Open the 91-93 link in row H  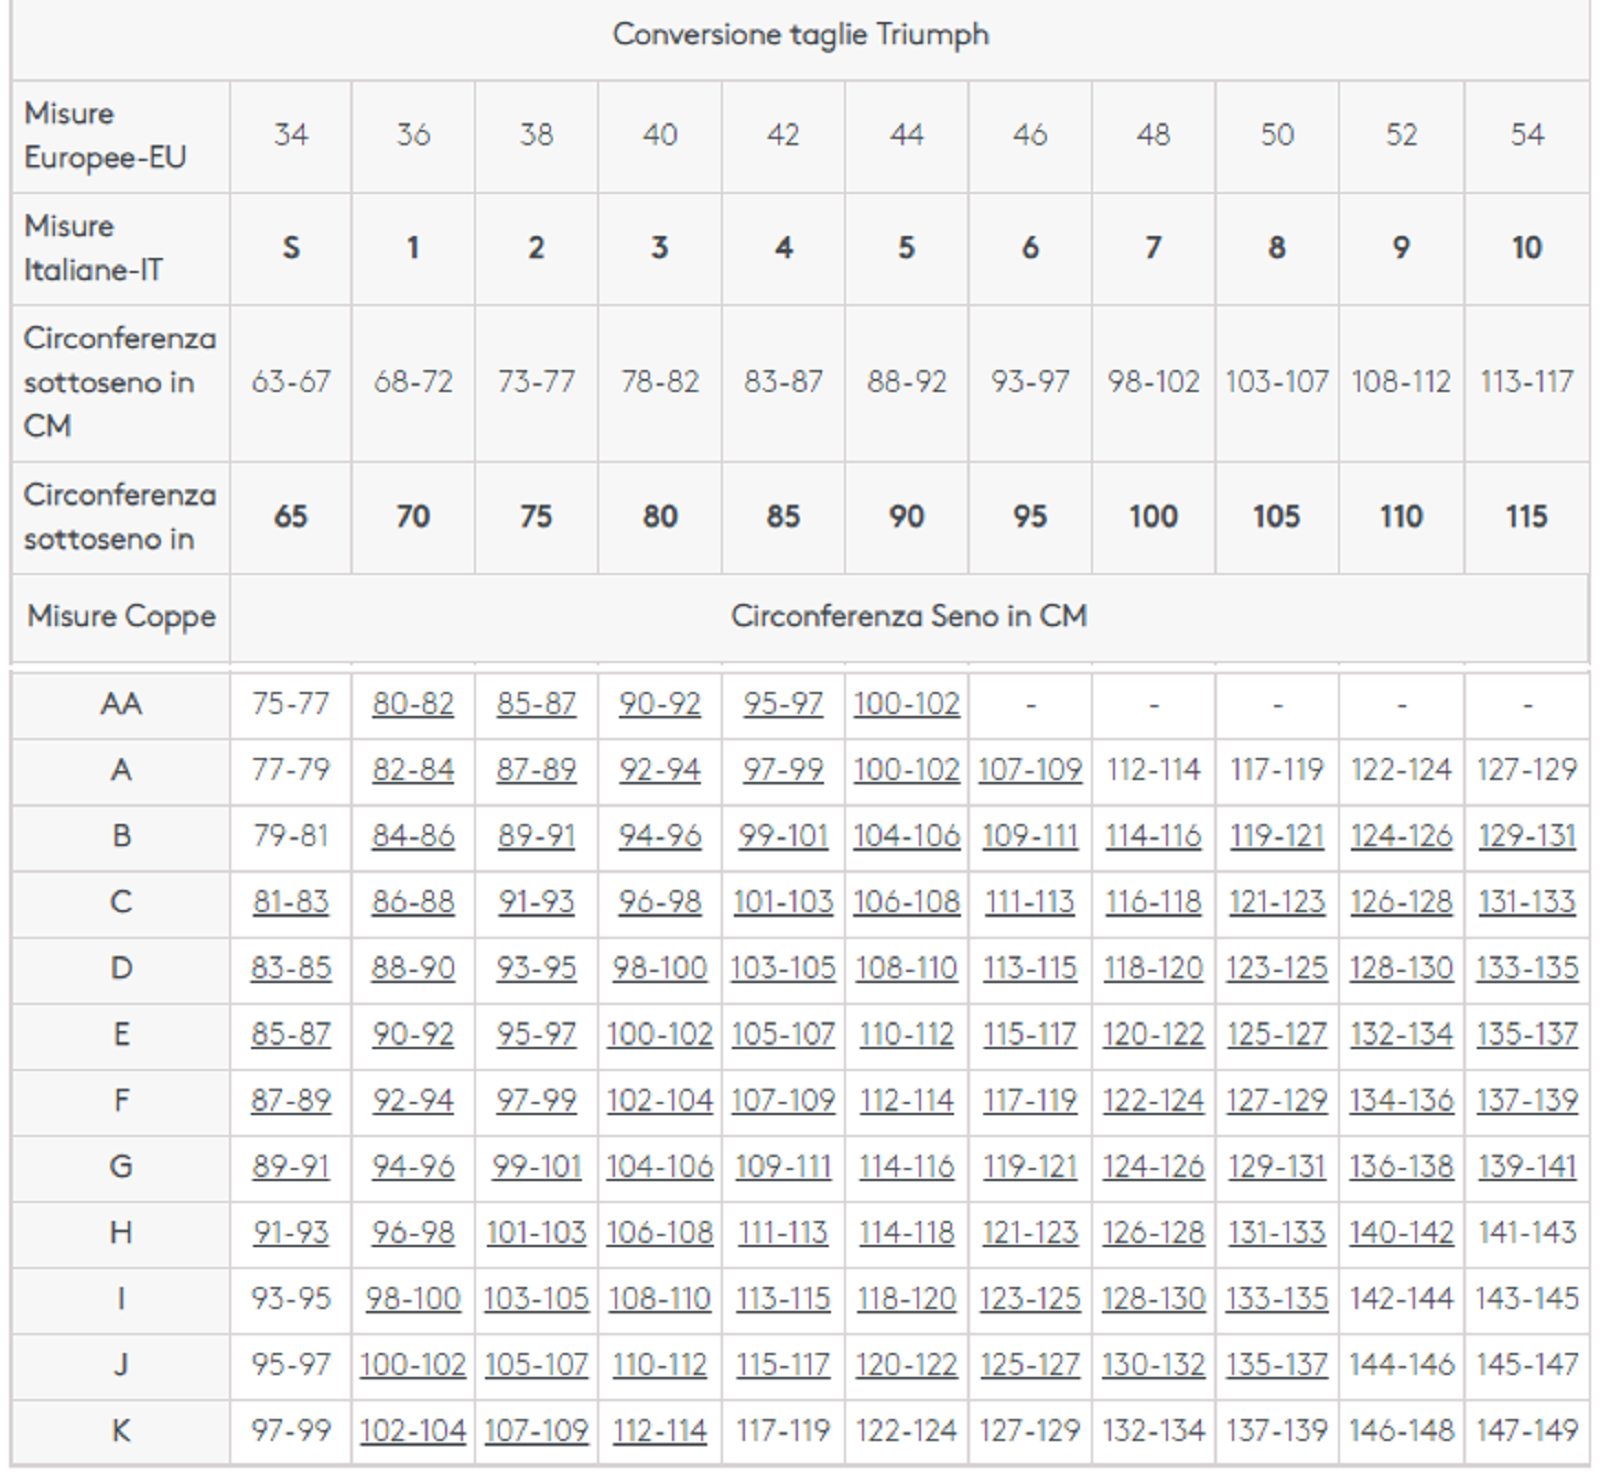(290, 1232)
